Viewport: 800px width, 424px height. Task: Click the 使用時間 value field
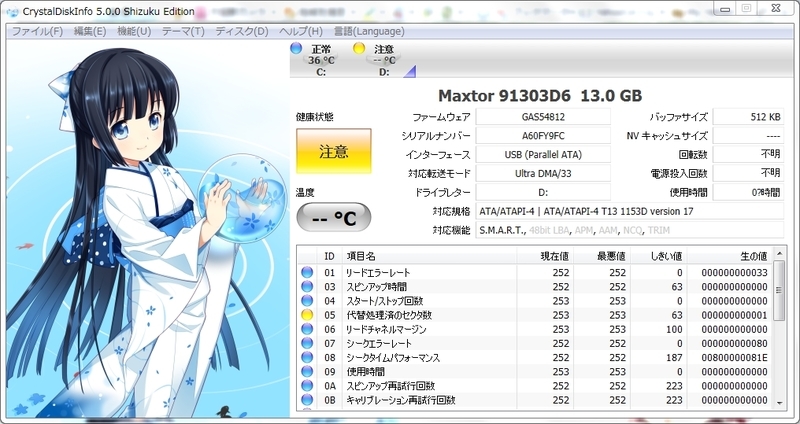tap(748, 192)
